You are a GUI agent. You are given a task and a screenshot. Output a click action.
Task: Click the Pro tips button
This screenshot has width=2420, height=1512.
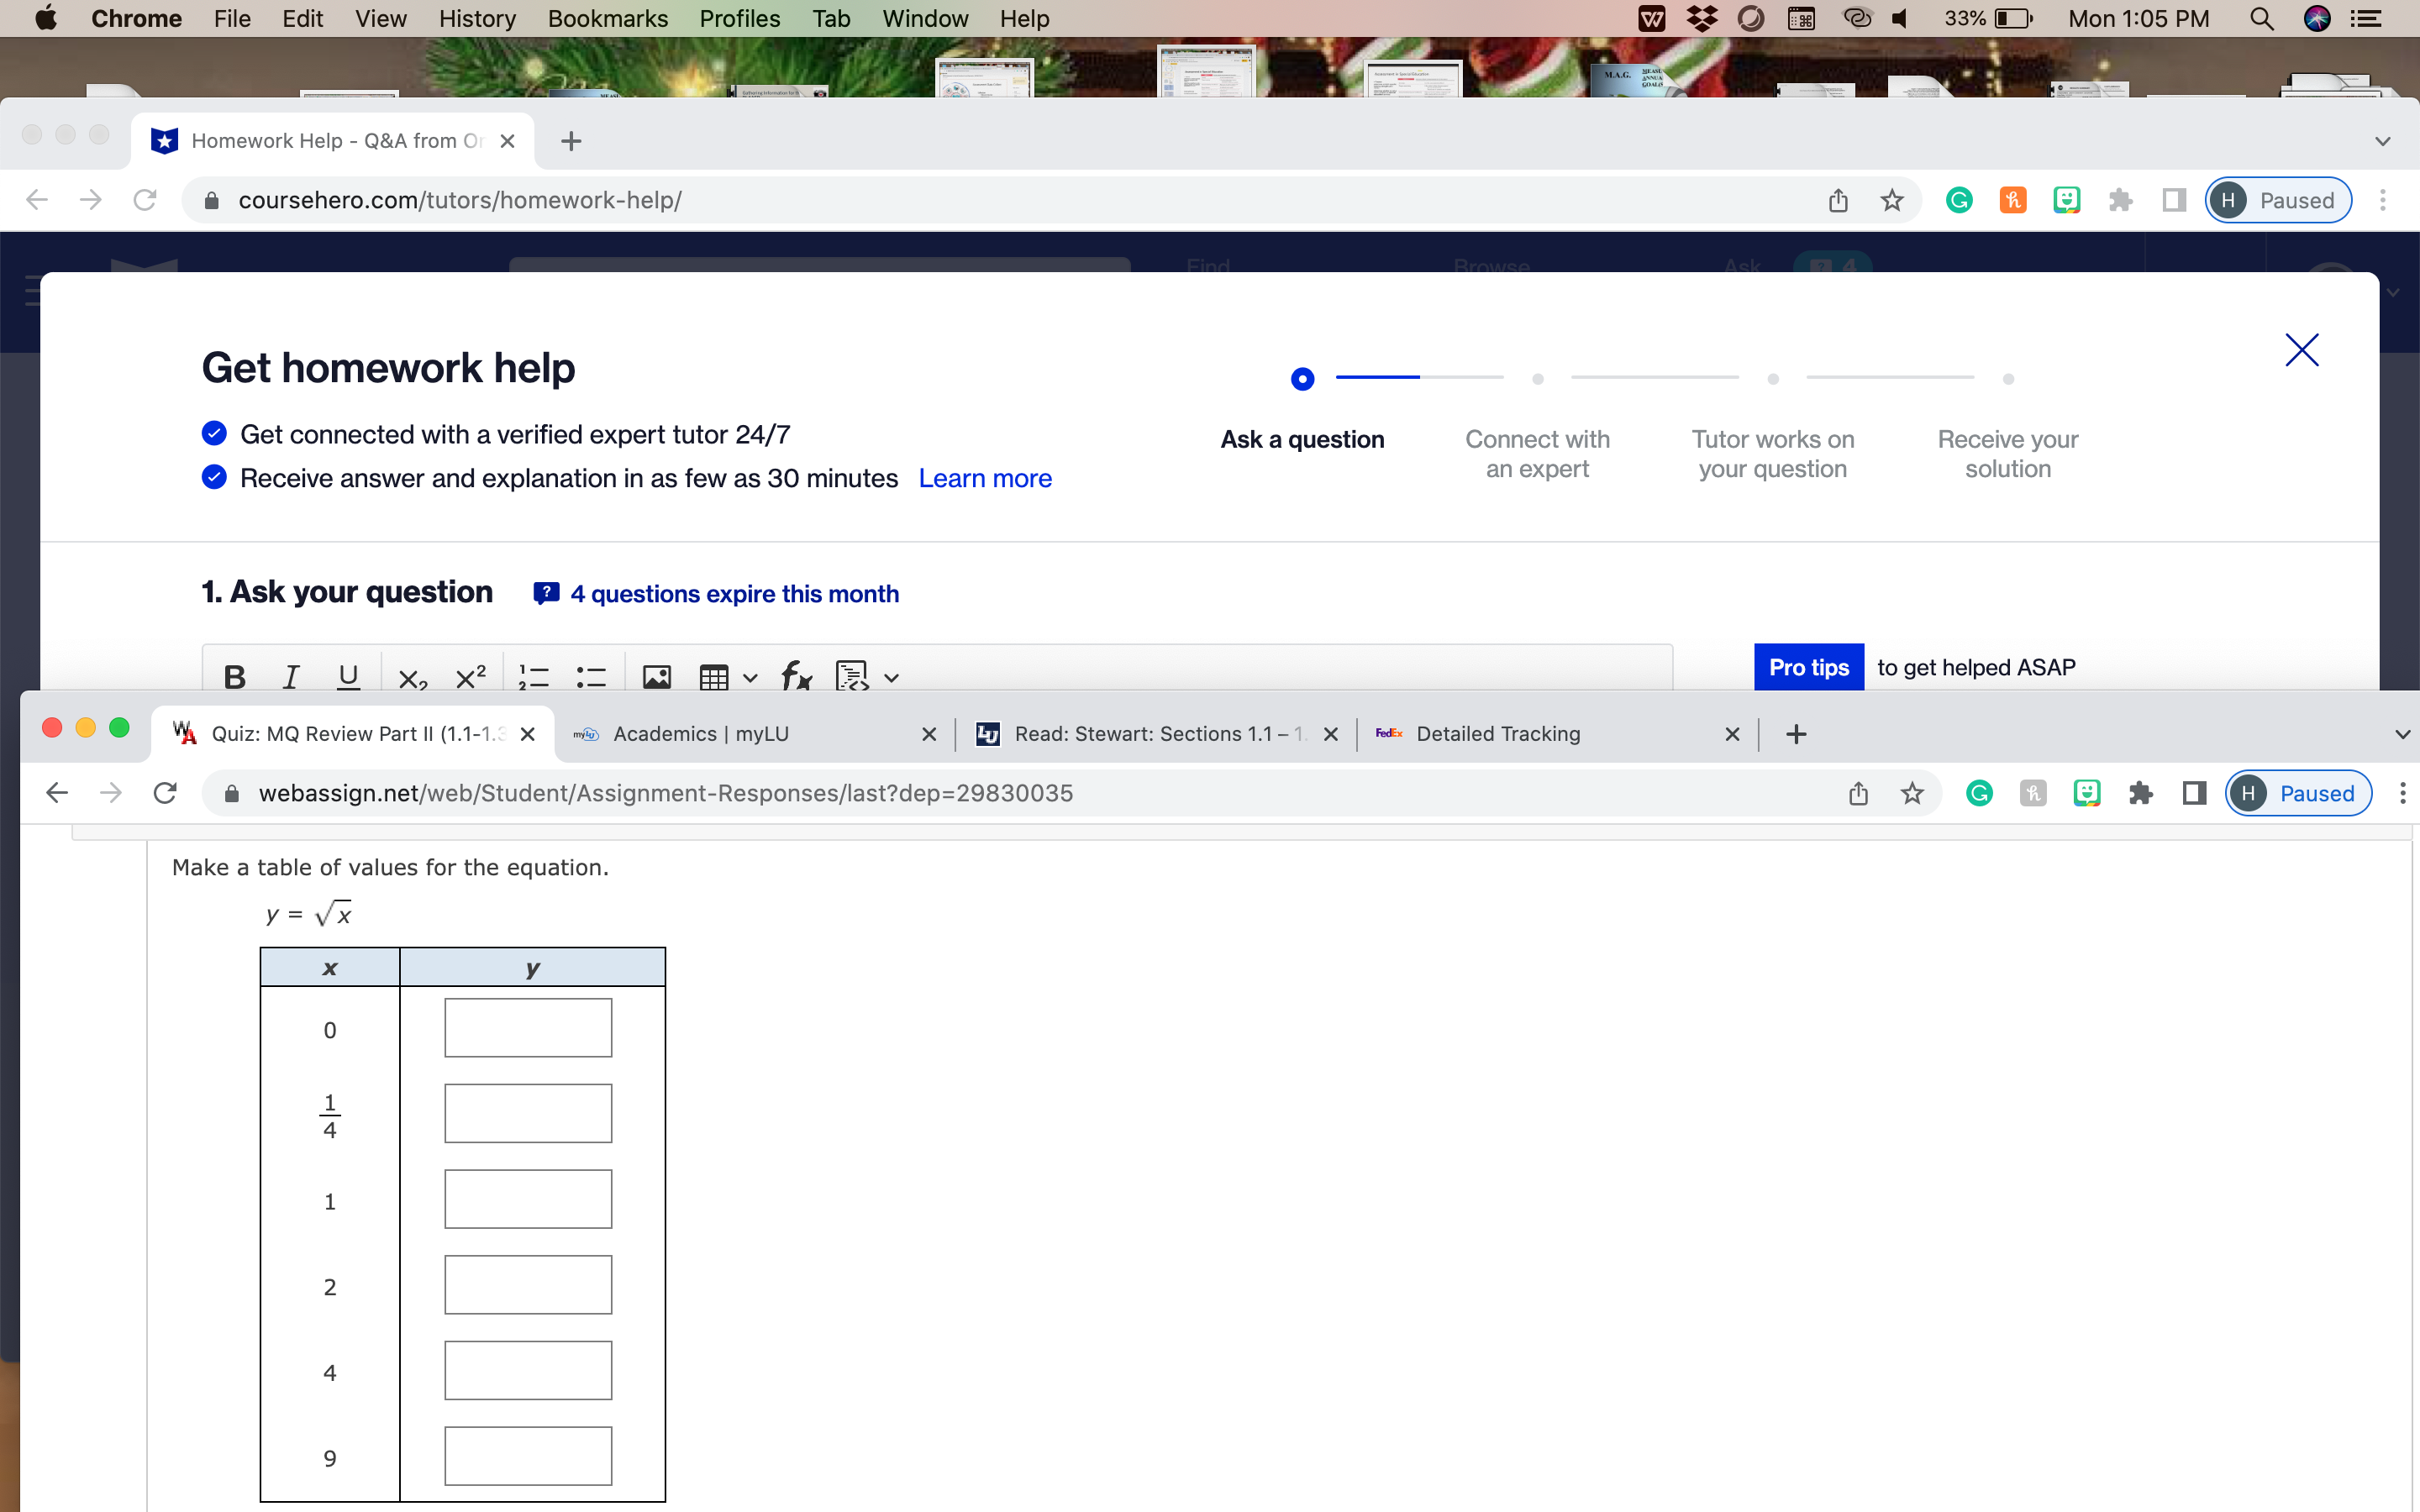[x=1809, y=667]
